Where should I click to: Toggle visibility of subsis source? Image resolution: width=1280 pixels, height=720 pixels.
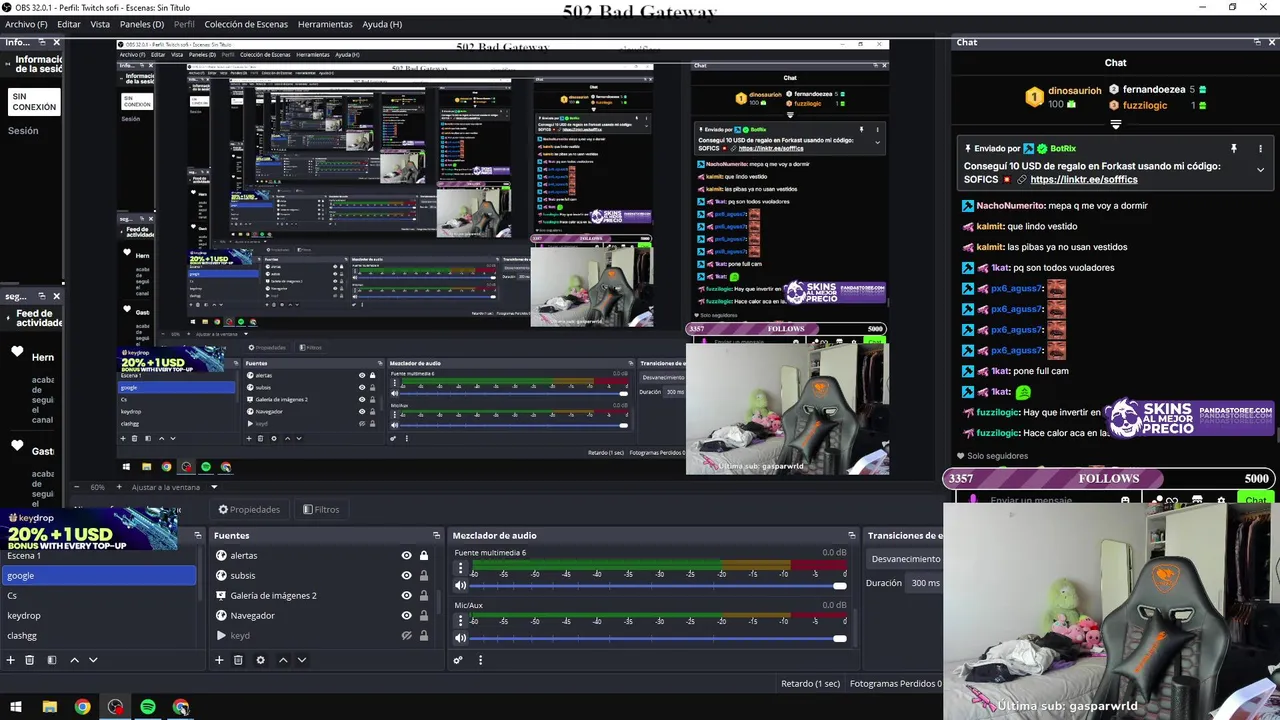pyautogui.click(x=406, y=575)
